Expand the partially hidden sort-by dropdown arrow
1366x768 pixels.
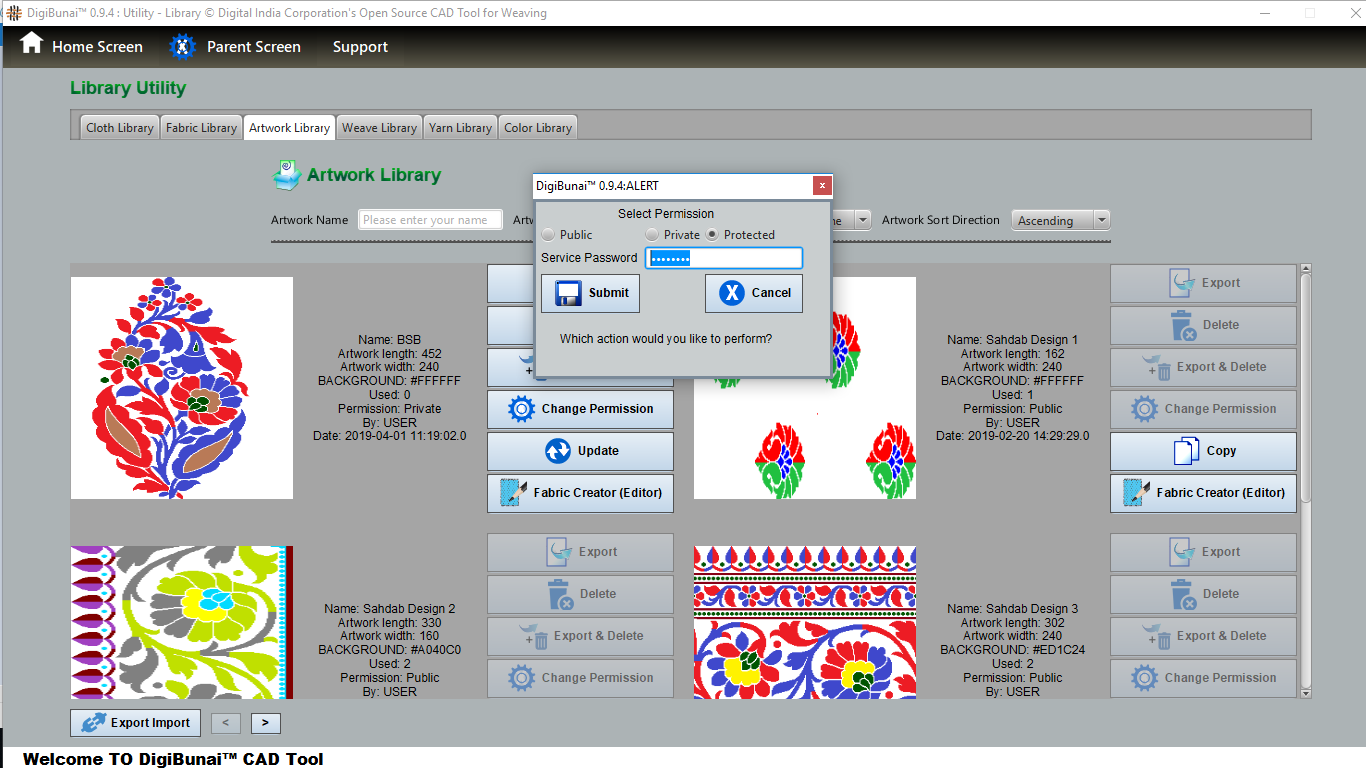point(862,220)
